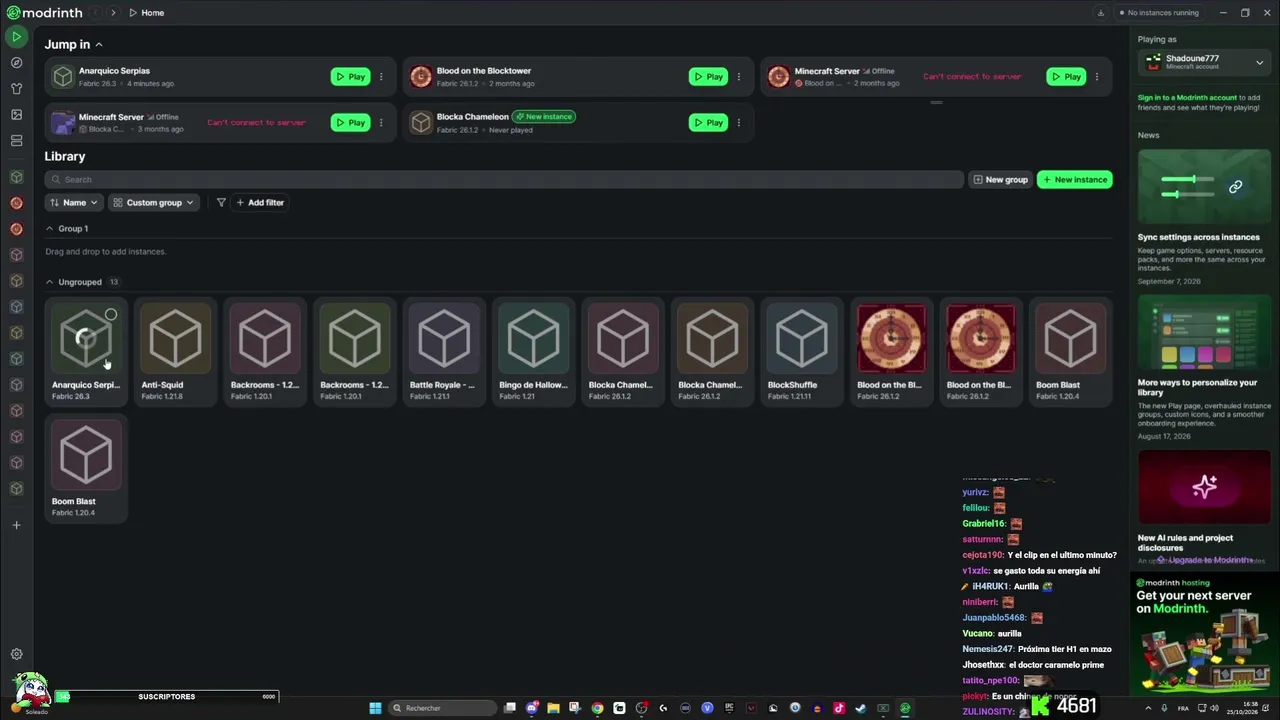Click the Sign in to a Modrinth account link

tap(1187, 98)
